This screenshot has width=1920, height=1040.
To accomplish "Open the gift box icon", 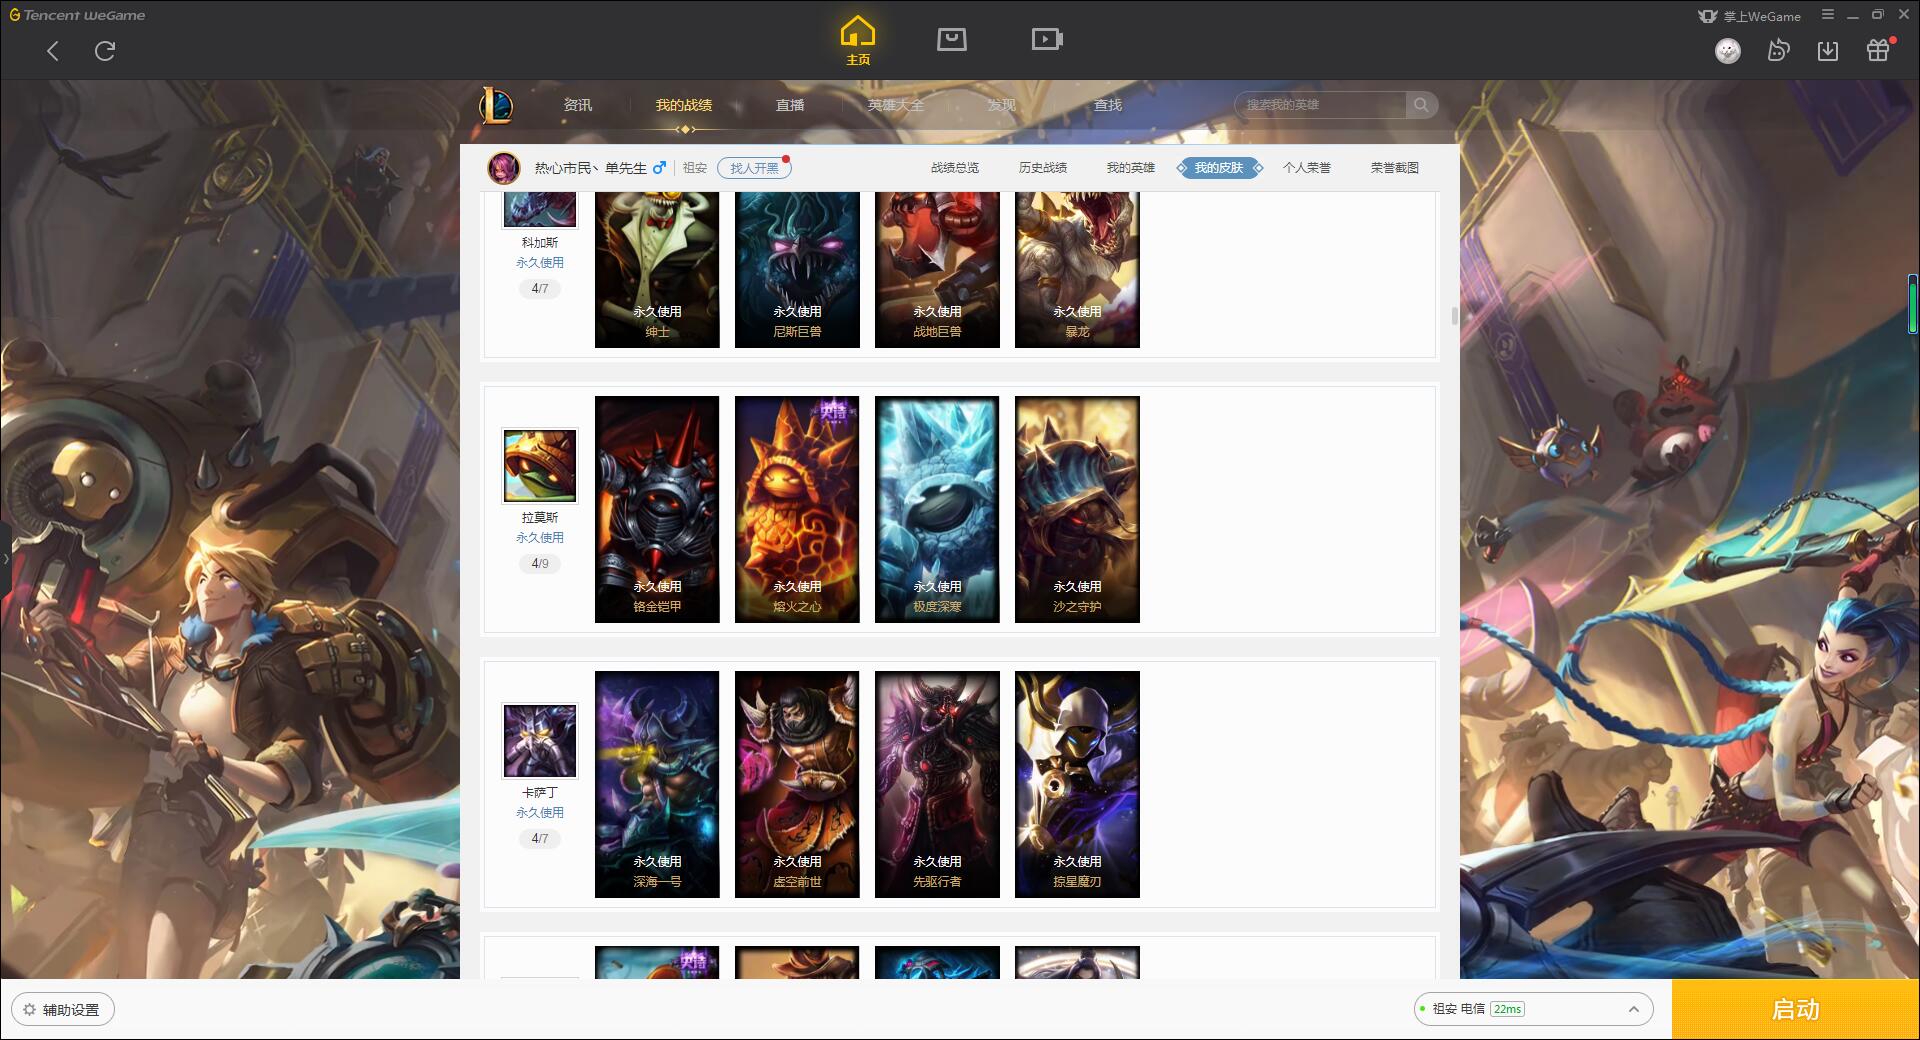I will pos(1878,51).
